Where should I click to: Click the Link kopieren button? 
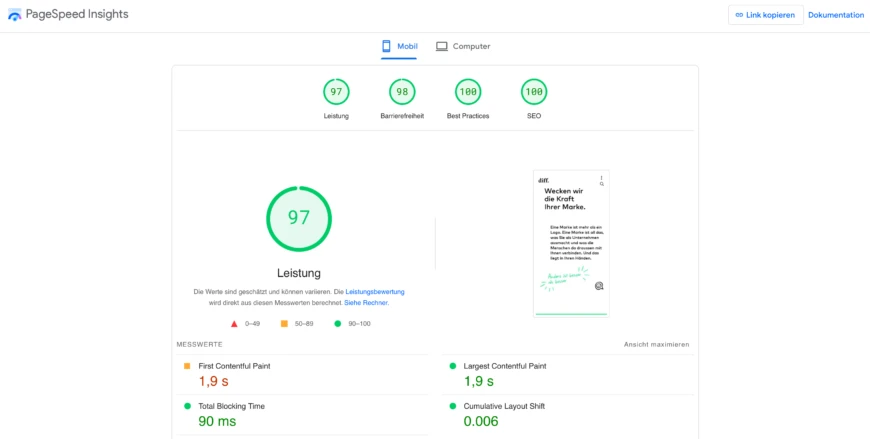pyautogui.click(x=765, y=15)
